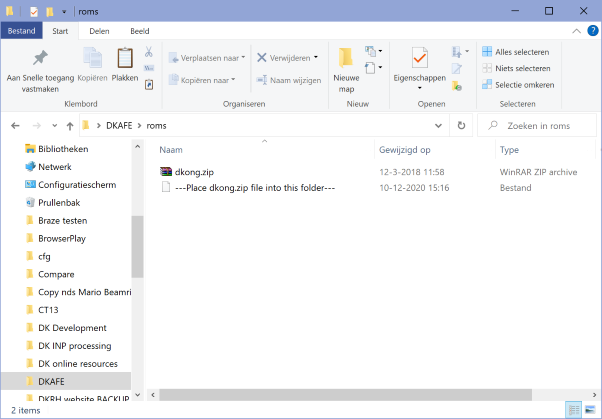602x419 pixels.
Task: Open the Bestand menu
Action: [22, 31]
